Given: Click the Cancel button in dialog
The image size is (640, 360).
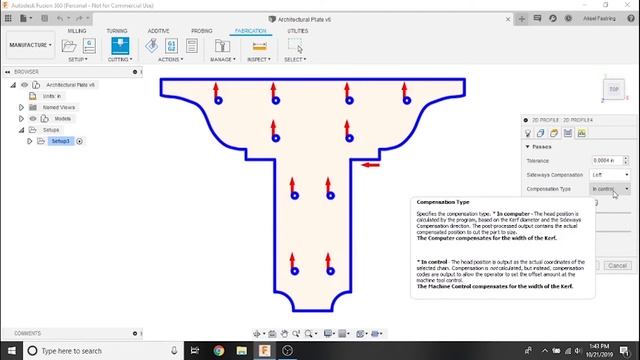Looking at the screenshot, I should tap(617, 266).
